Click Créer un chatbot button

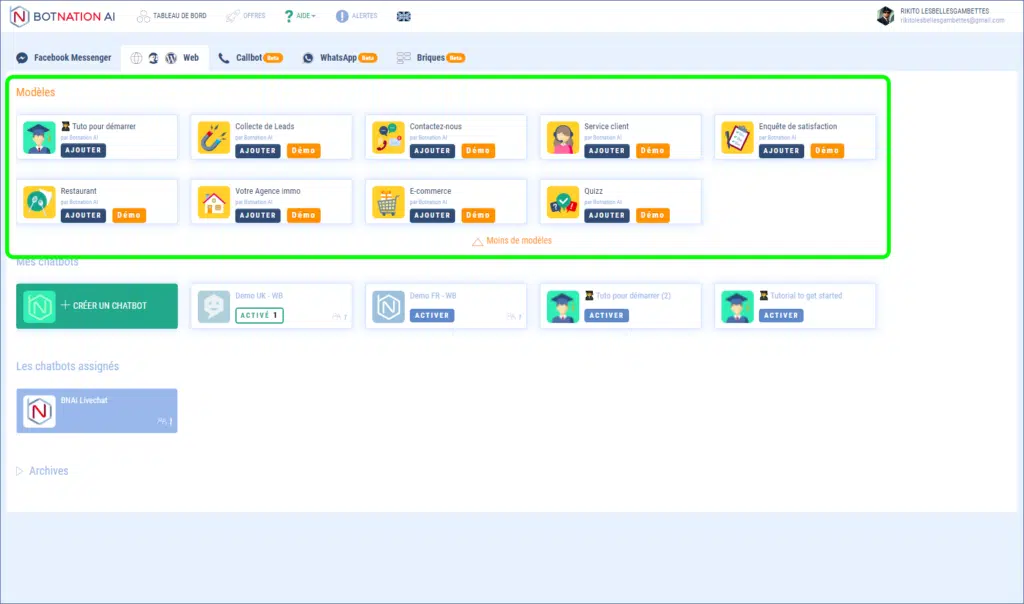tap(97, 306)
